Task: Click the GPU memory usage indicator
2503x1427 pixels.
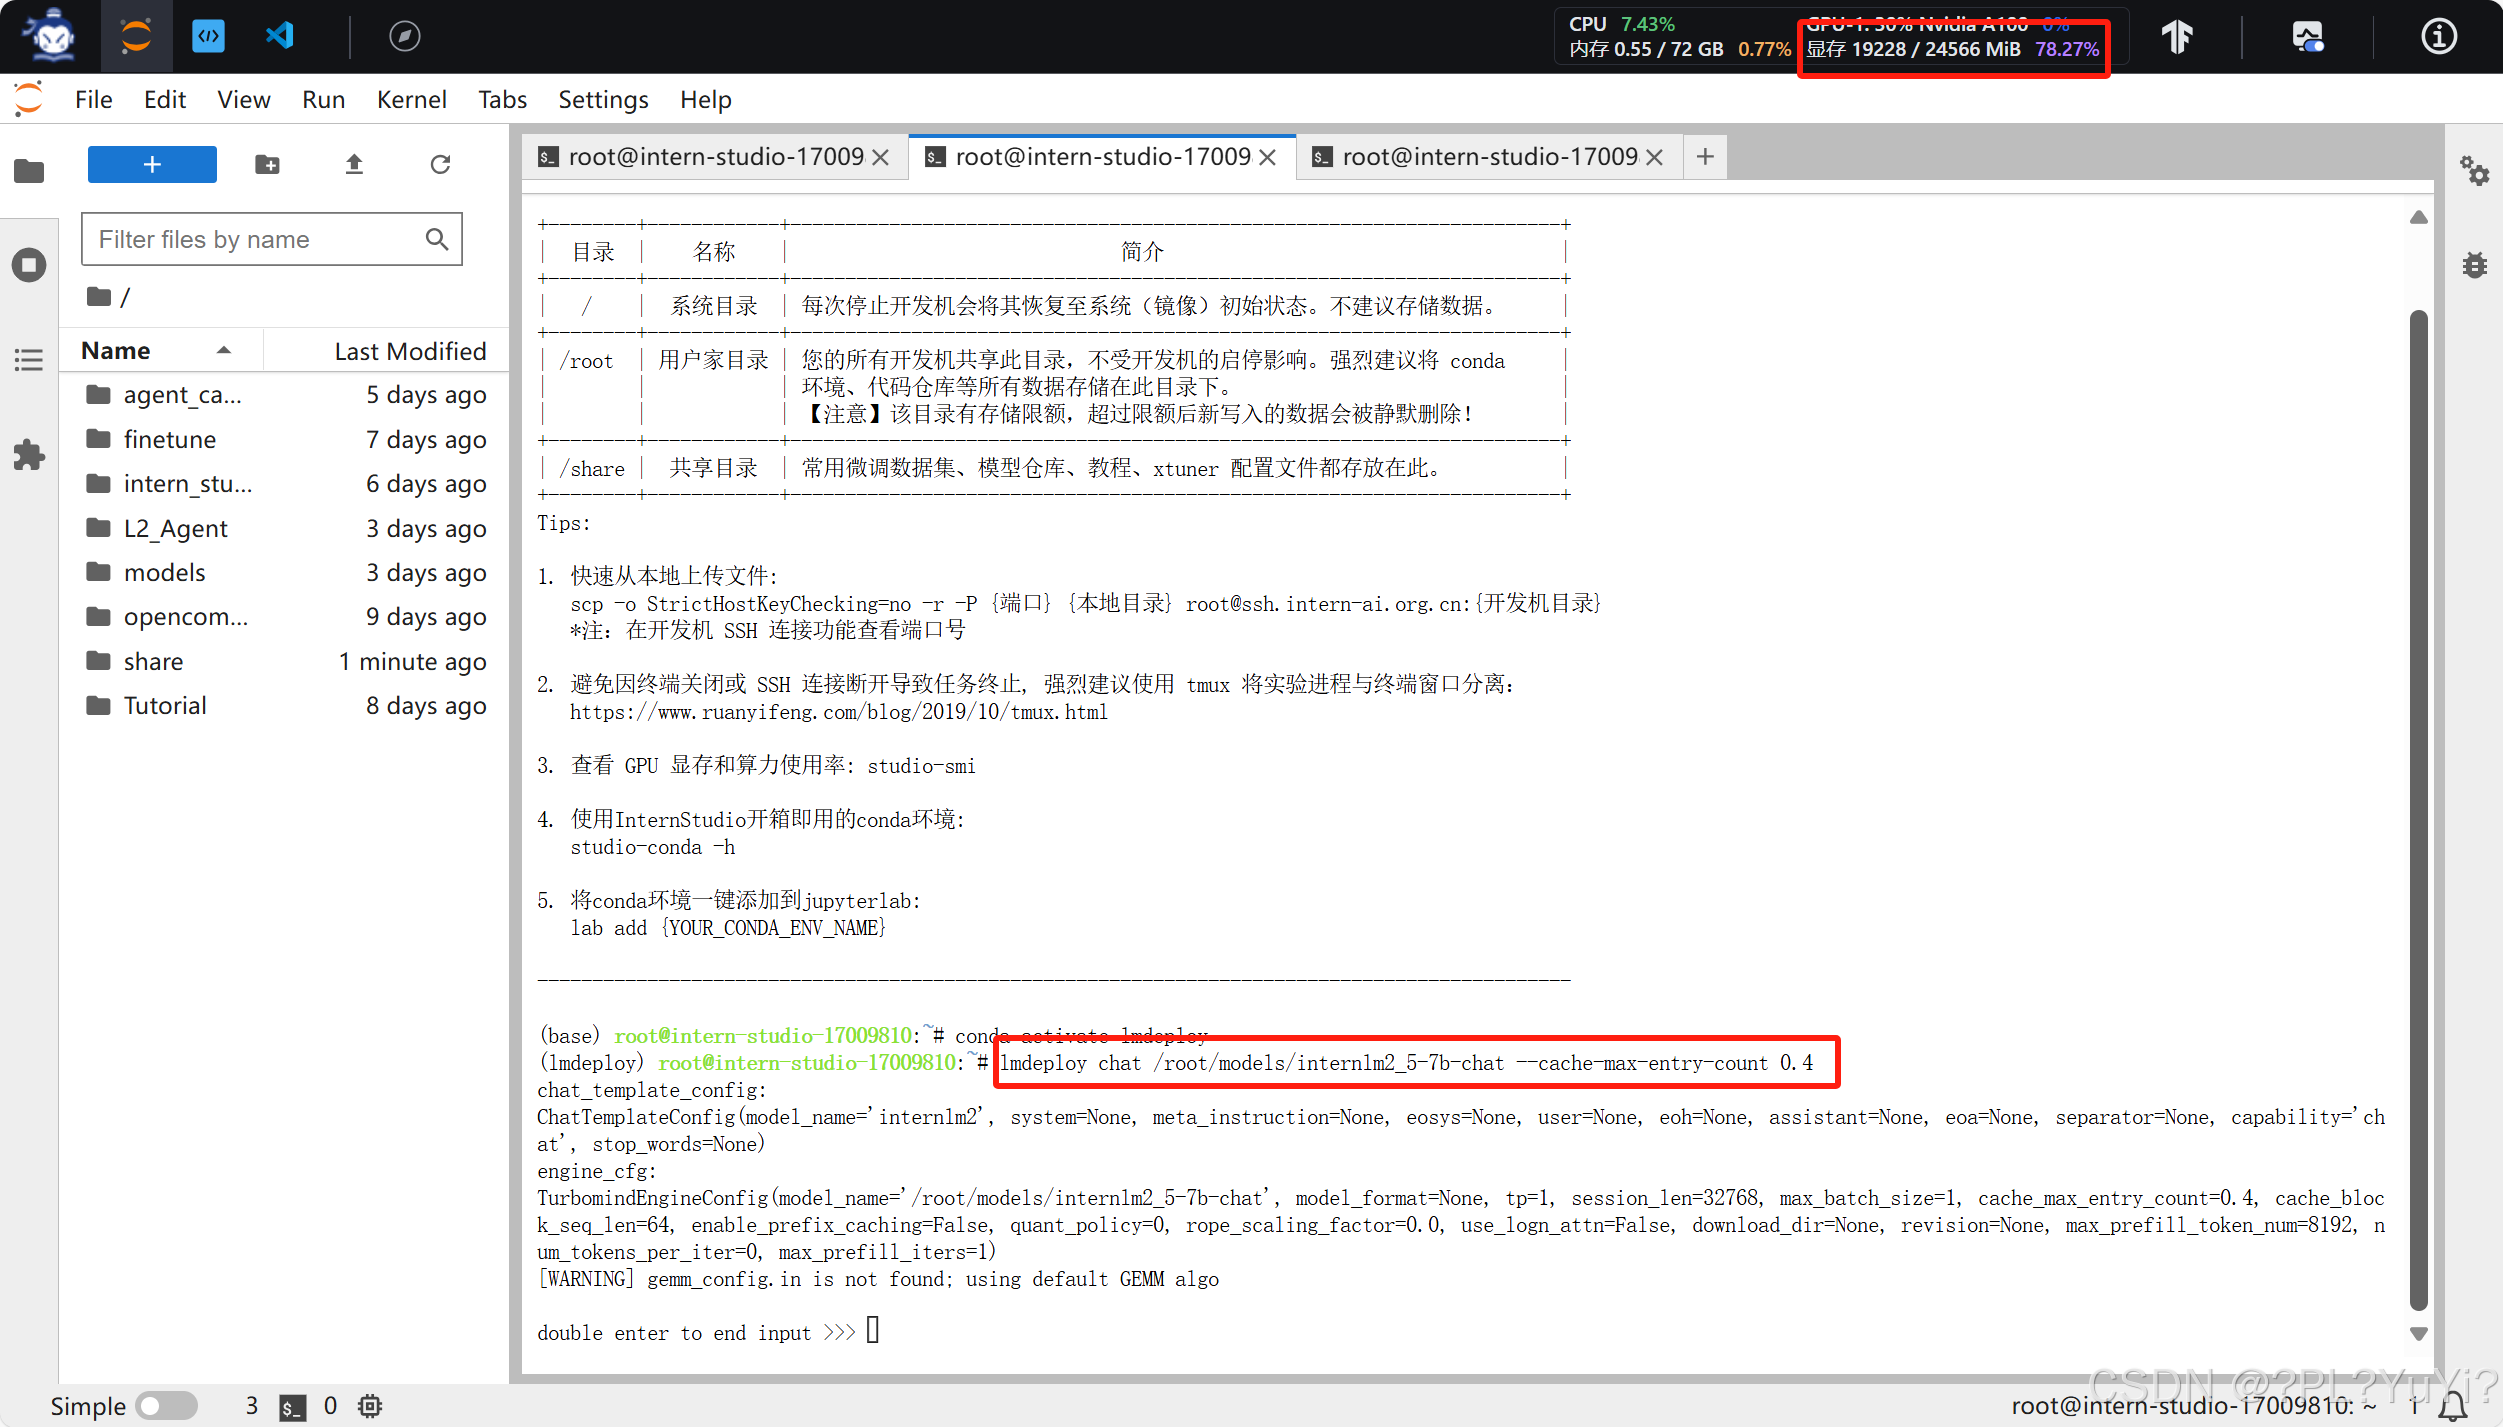Action: (1950, 48)
